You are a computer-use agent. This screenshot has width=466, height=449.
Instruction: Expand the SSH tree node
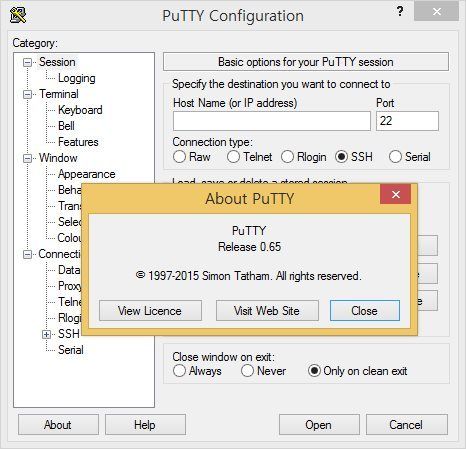click(47, 334)
